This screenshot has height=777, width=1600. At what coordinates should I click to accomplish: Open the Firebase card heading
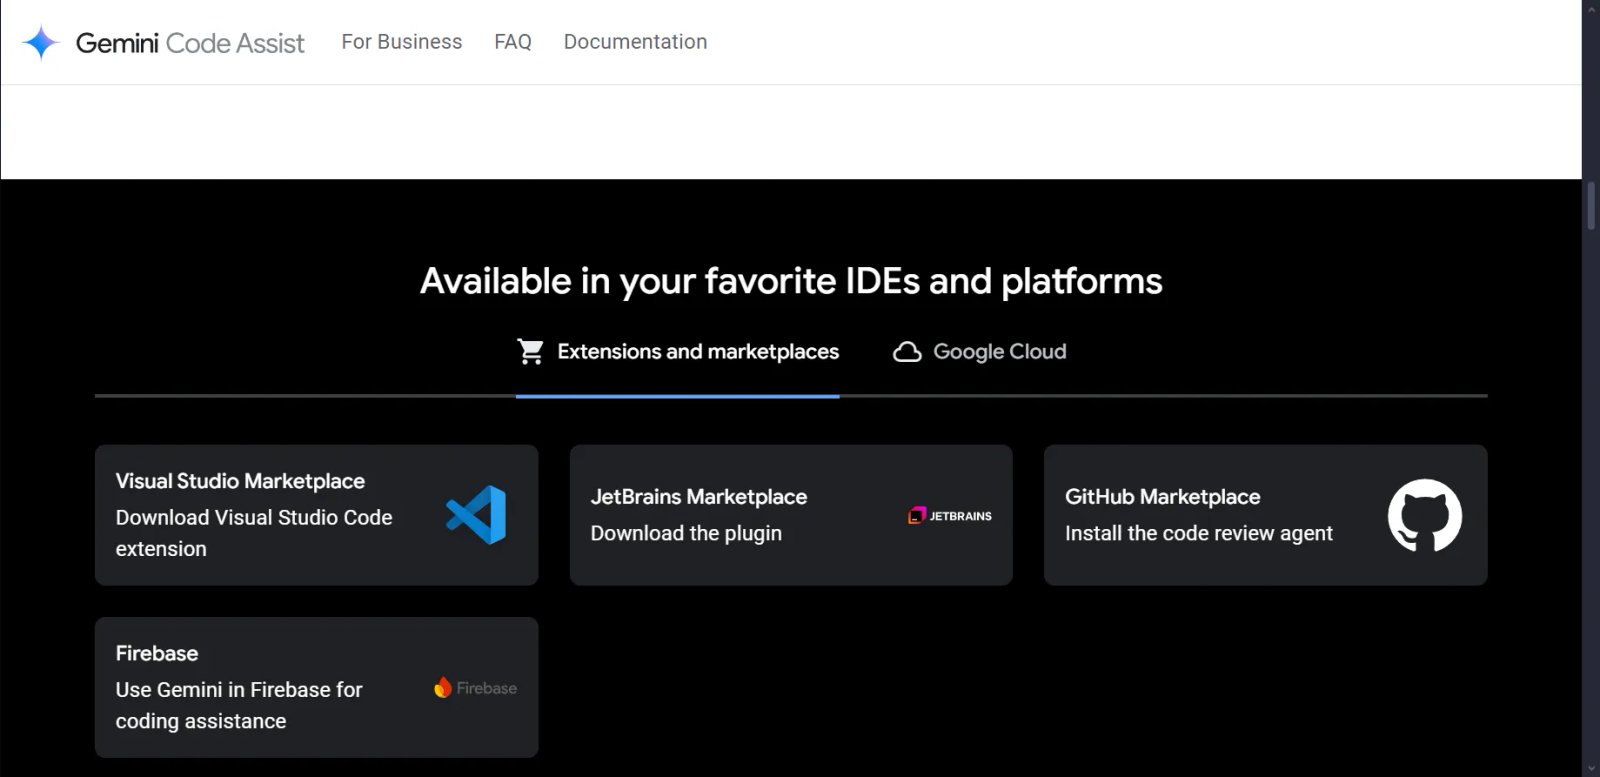(x=157, y=653)
